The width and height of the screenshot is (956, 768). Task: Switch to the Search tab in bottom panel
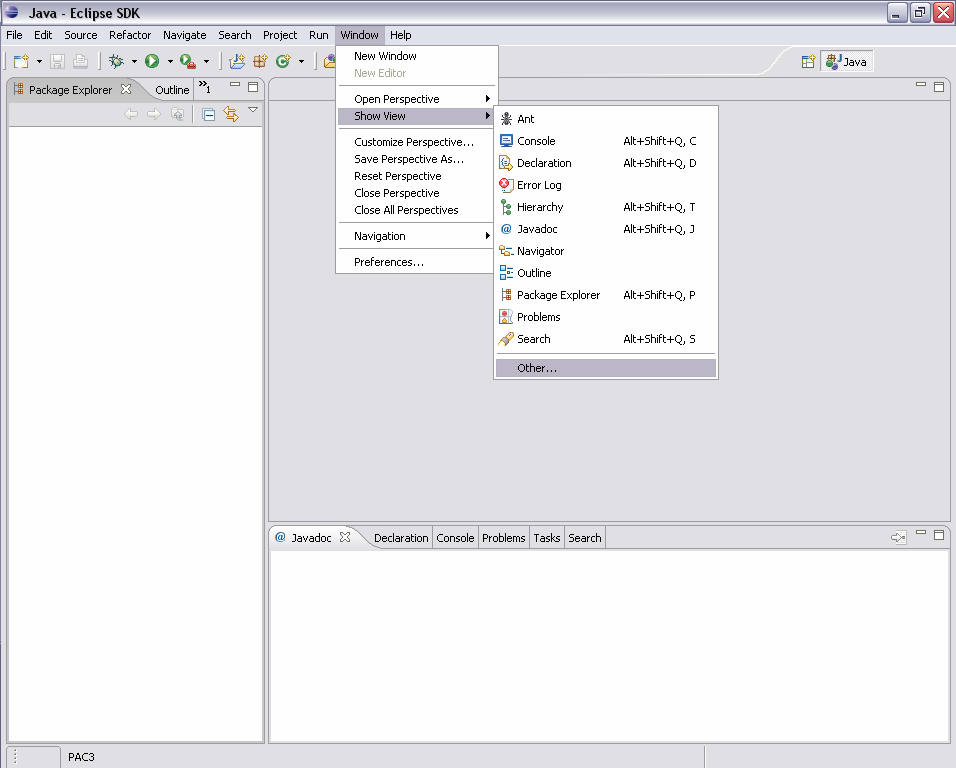585,538
